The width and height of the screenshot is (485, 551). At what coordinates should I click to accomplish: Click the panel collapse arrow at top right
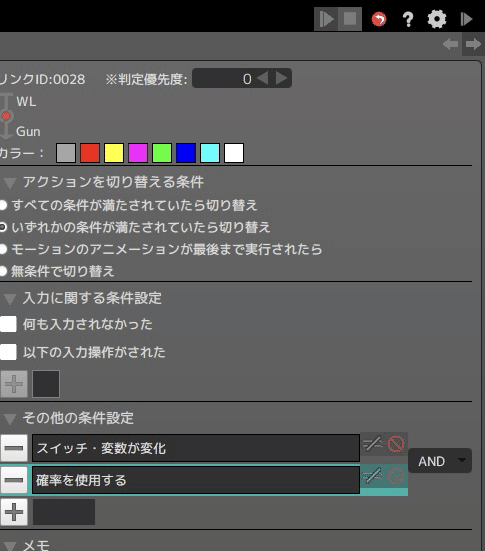tap(466, 19)
